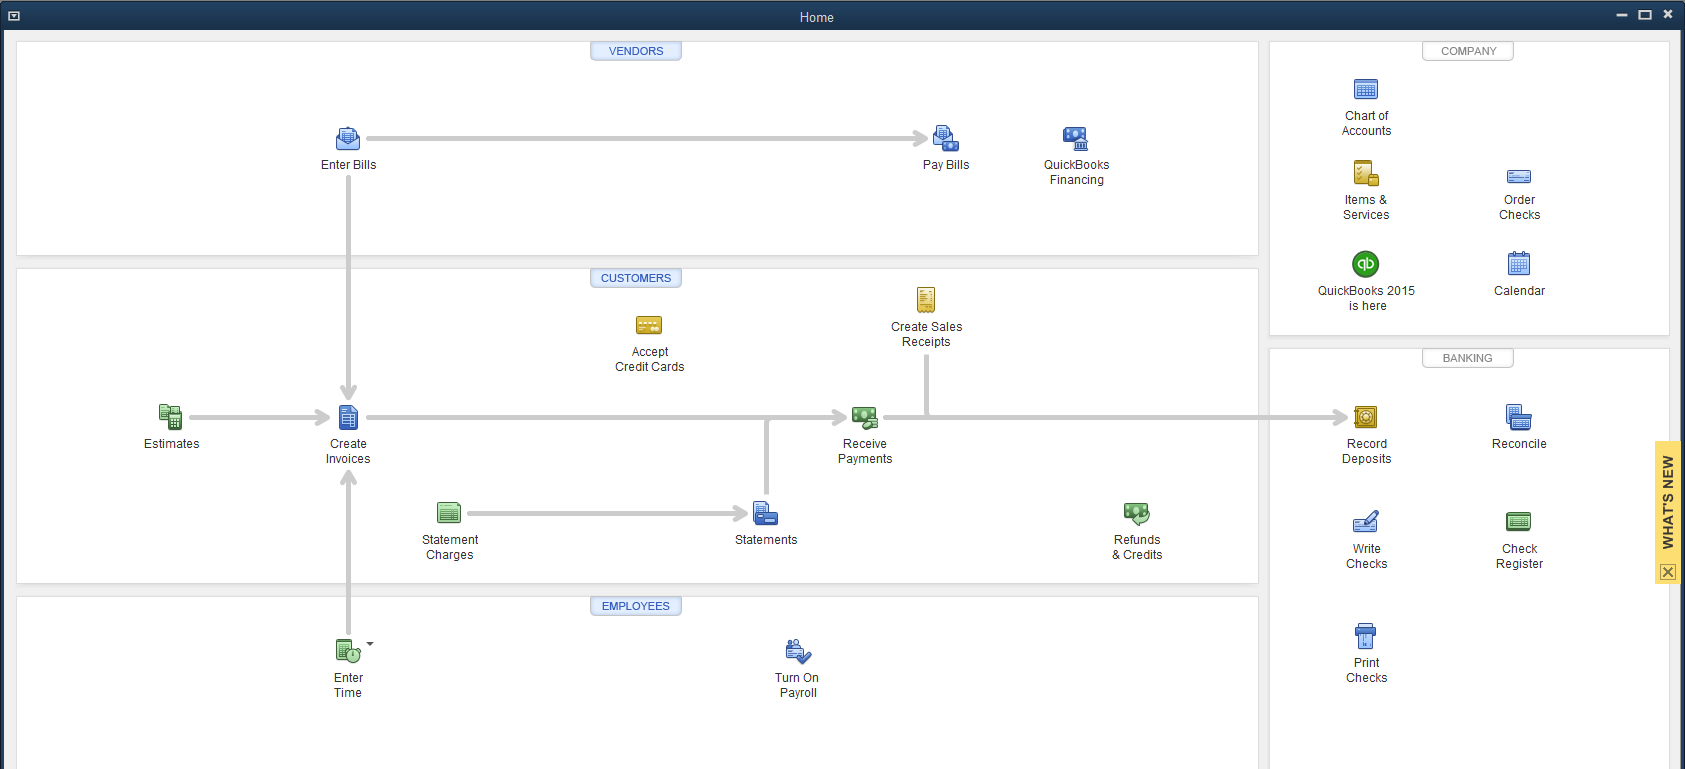
Task: Open the Pay Bills icon
Action: click(946, 138)
